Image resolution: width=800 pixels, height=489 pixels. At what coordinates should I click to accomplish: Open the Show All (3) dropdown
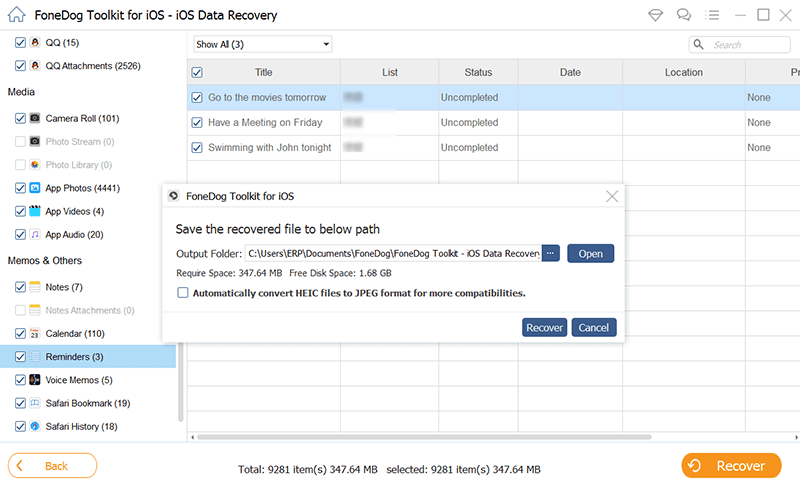click(263, 44)
